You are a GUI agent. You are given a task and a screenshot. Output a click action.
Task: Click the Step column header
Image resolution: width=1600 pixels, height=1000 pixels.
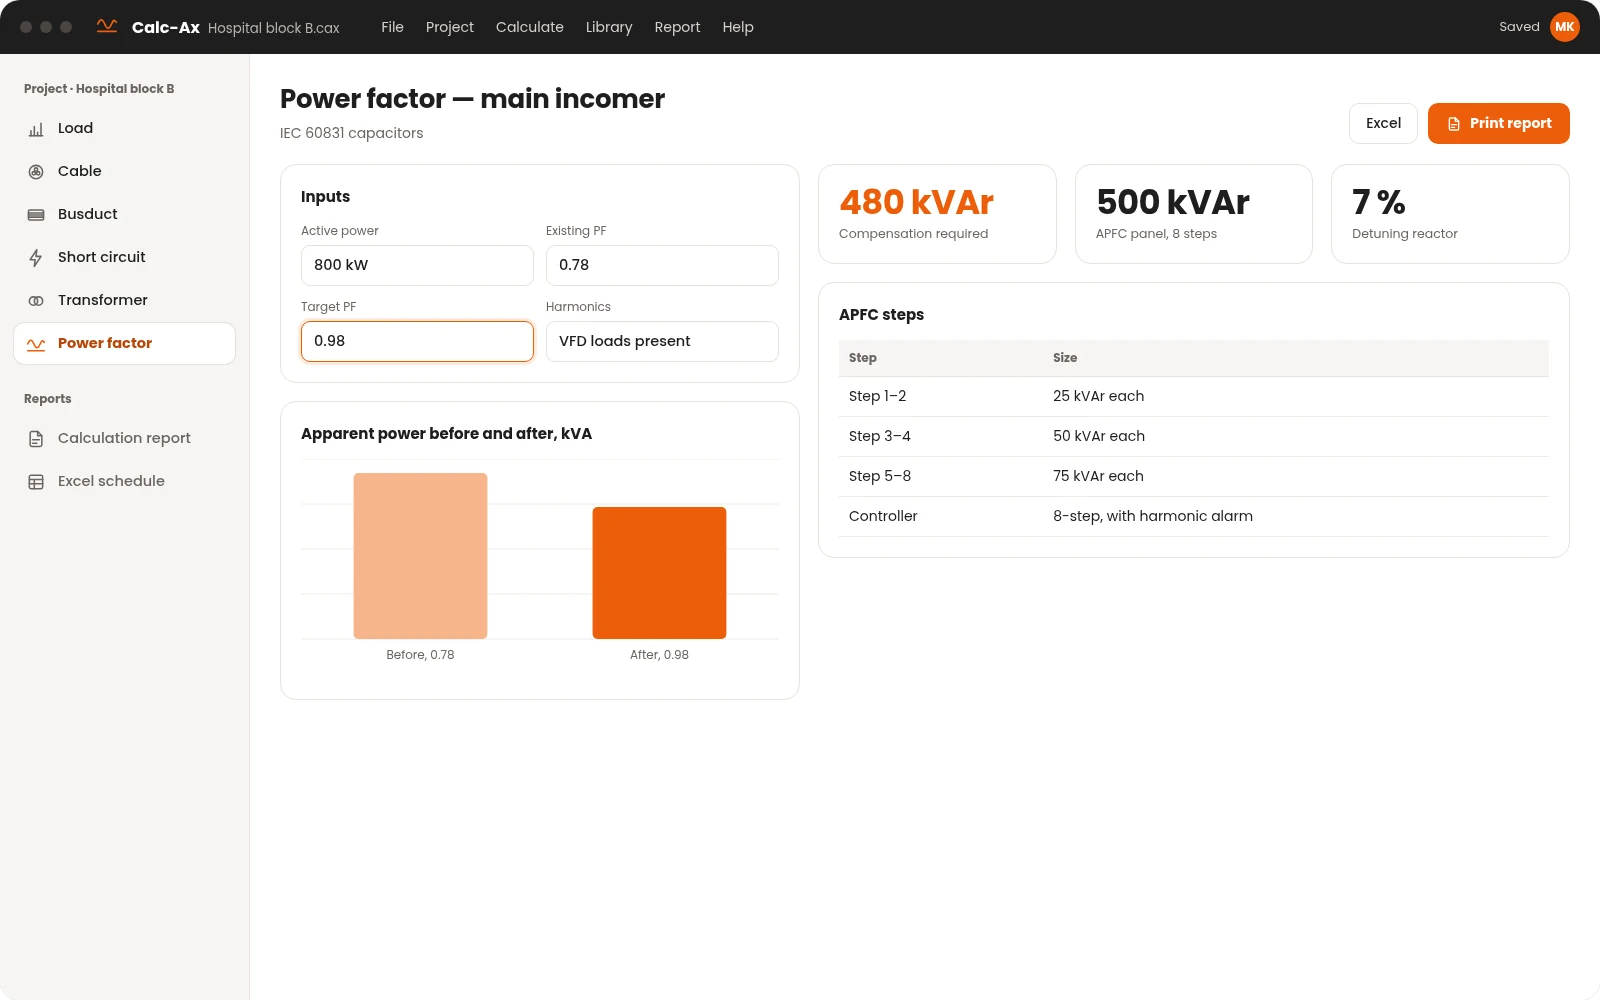pos(863,358)
